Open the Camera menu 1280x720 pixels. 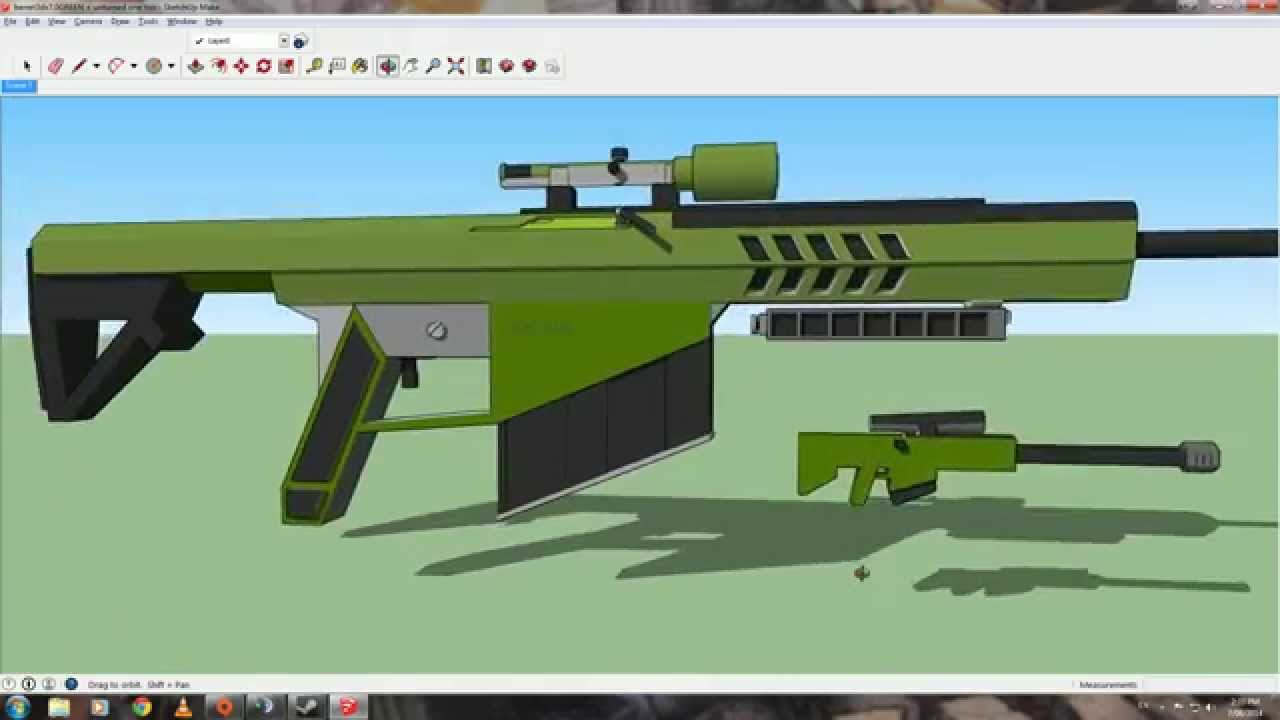[88, 21]
